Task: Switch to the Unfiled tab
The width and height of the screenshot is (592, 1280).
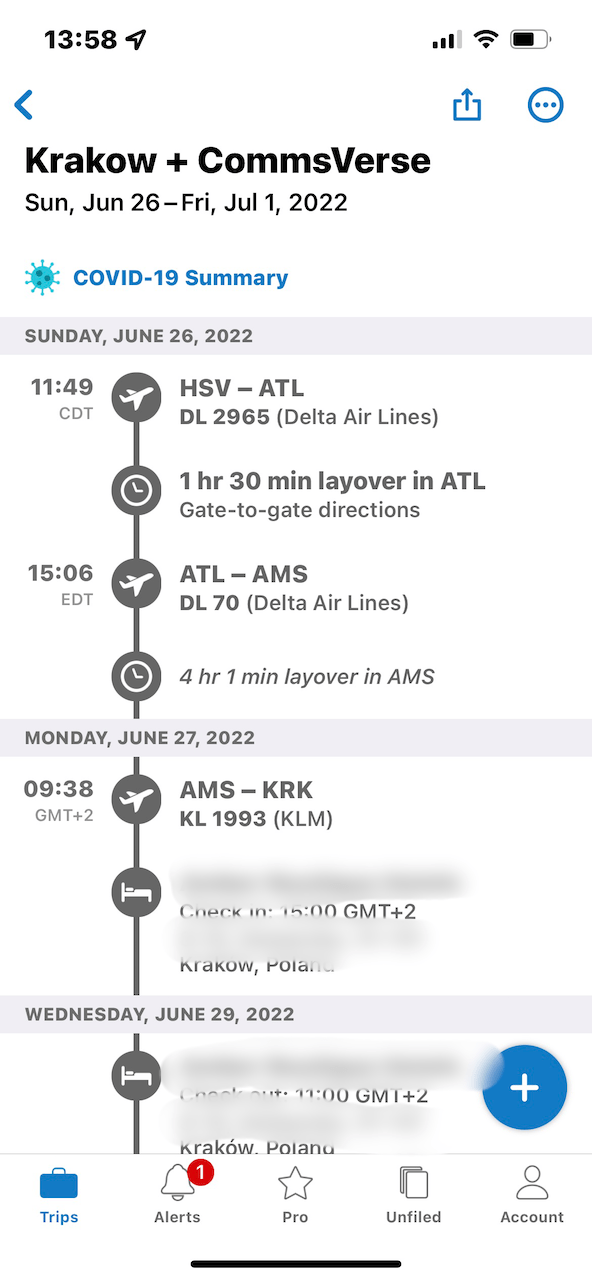Action: [413, 1193]
